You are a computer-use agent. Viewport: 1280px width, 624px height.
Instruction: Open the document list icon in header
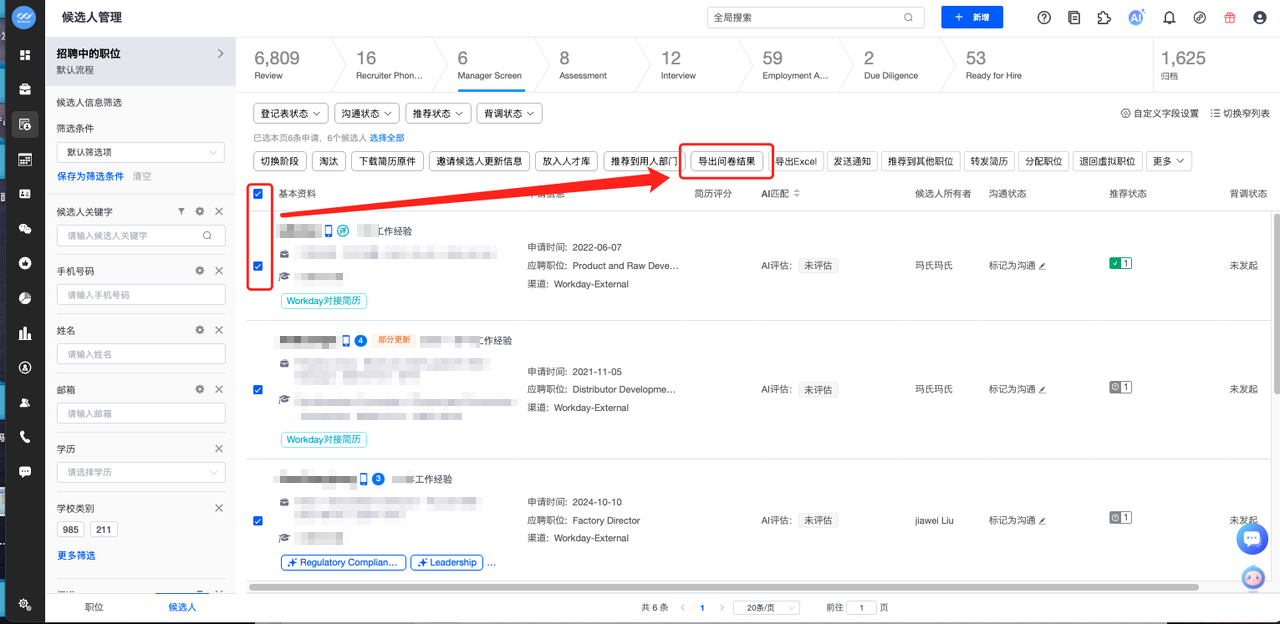pyautogui.click(x=1074, y=17)
